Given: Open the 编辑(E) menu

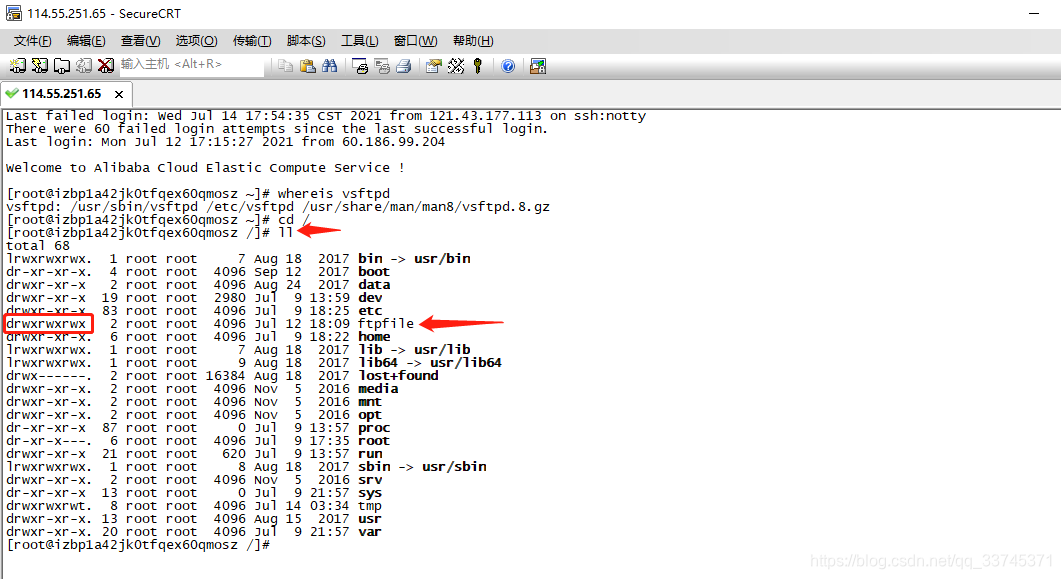Looking at the screenshot, I should click(x=86, y=41).
